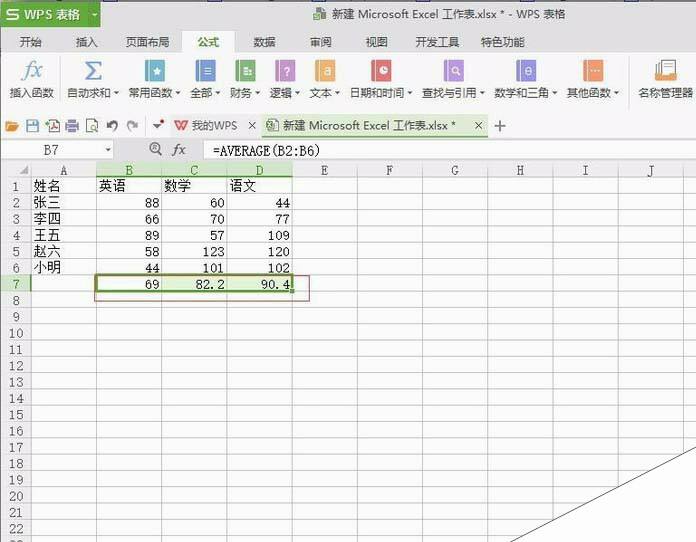696x542 pixels.
Task: Expand the quick access toolbar customize arrow
Action: pyautogui.click(x=158, y=125)
